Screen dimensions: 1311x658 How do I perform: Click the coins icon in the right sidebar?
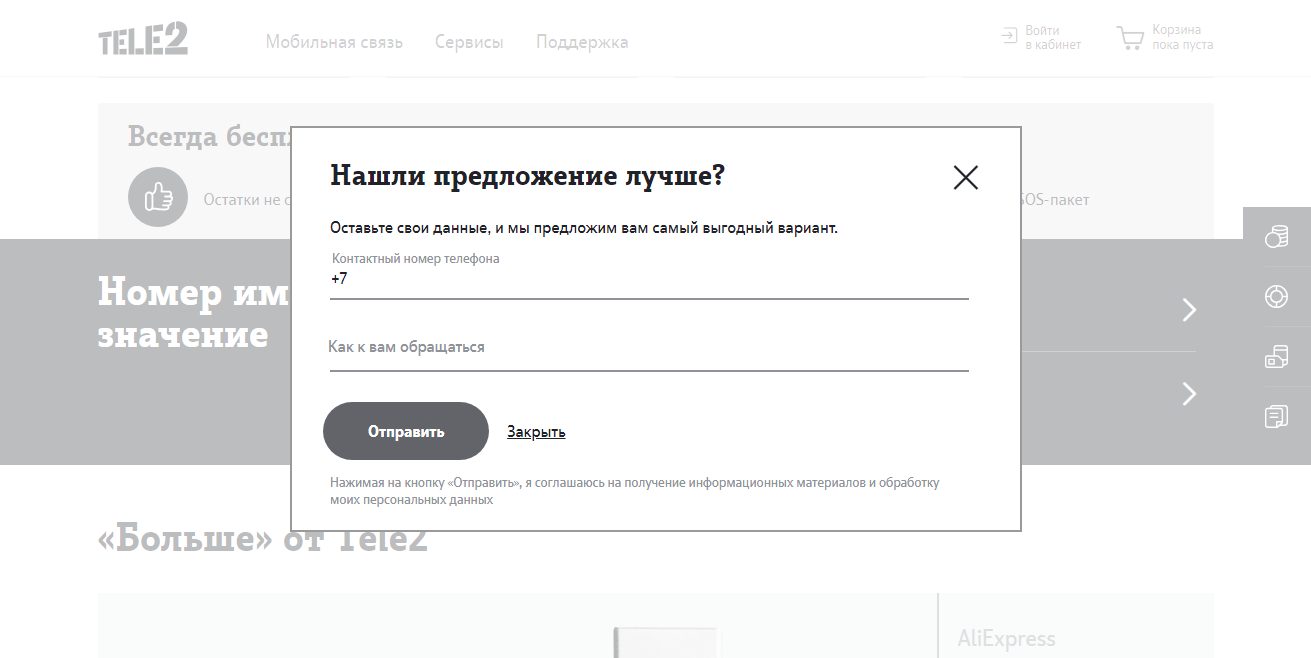point(1277,237)
